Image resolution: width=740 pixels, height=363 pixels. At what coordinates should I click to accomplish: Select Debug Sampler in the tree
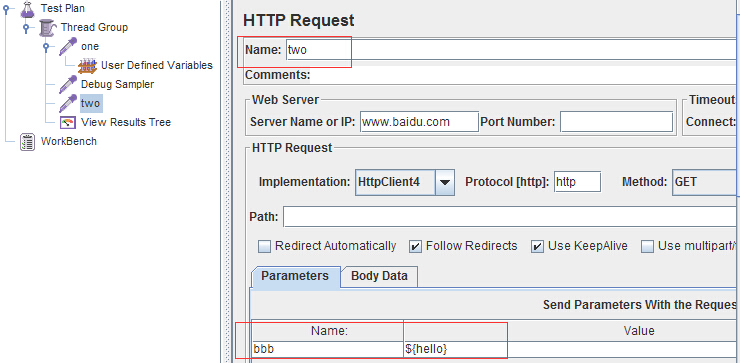point(118,84)
